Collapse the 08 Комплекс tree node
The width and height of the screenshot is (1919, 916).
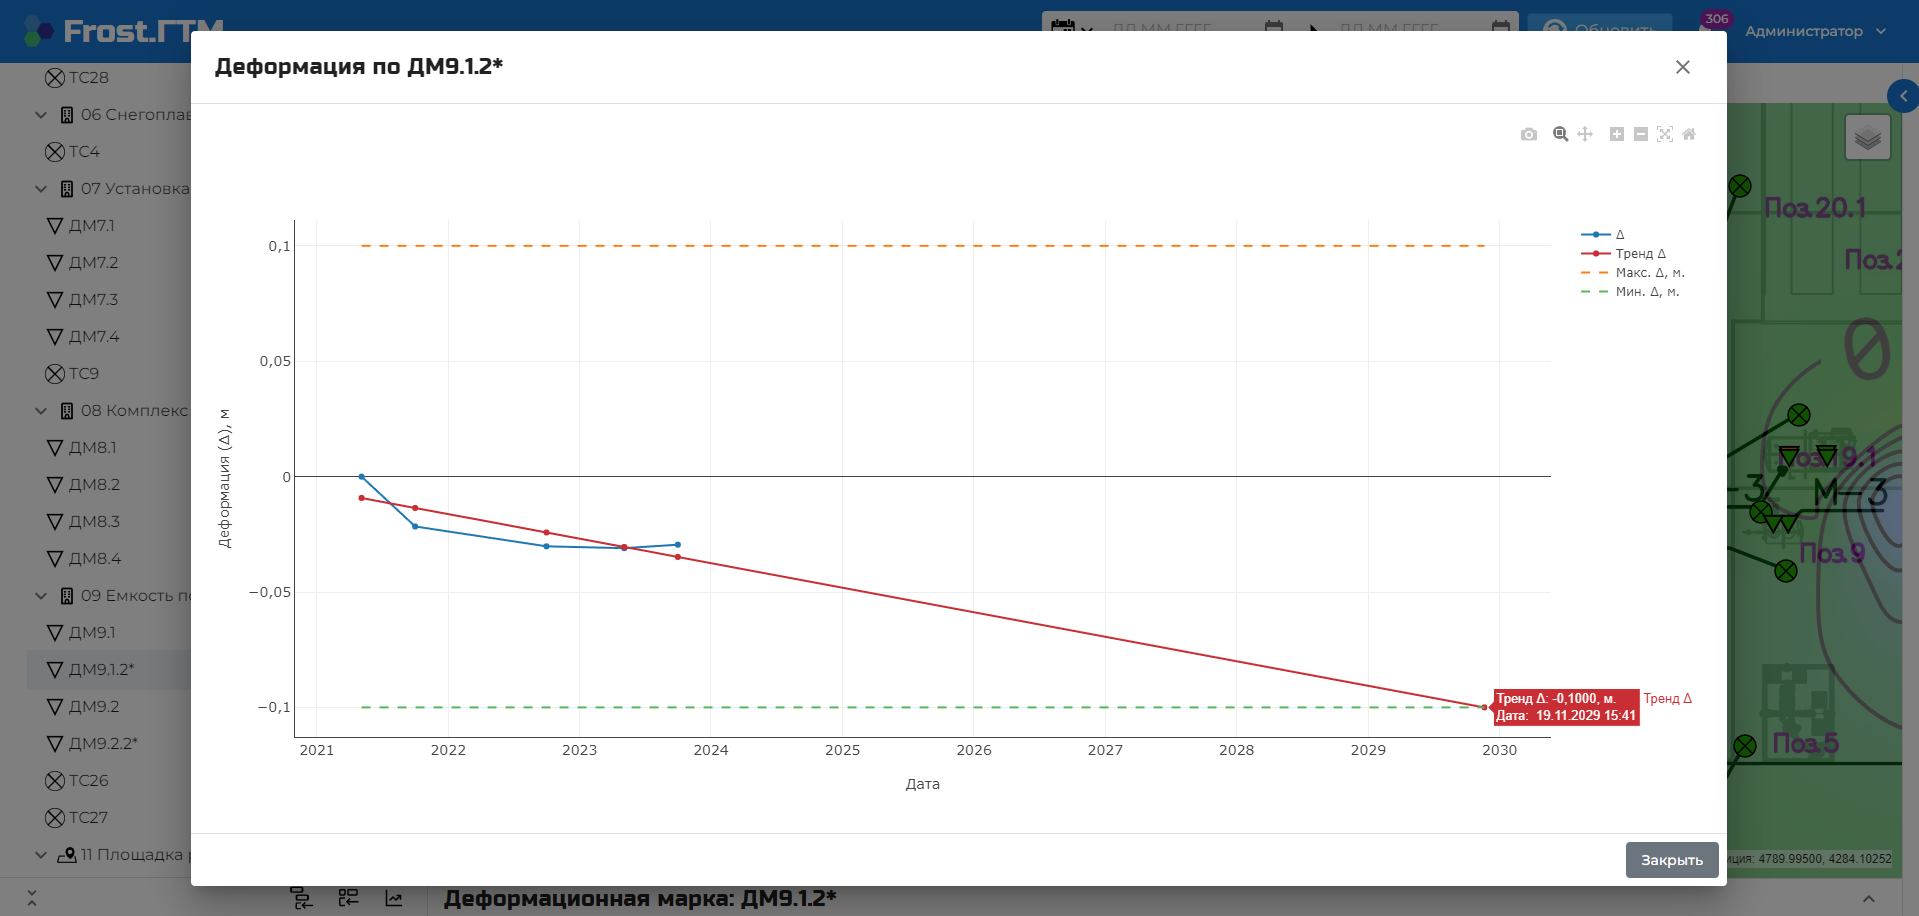click(41, 411)
